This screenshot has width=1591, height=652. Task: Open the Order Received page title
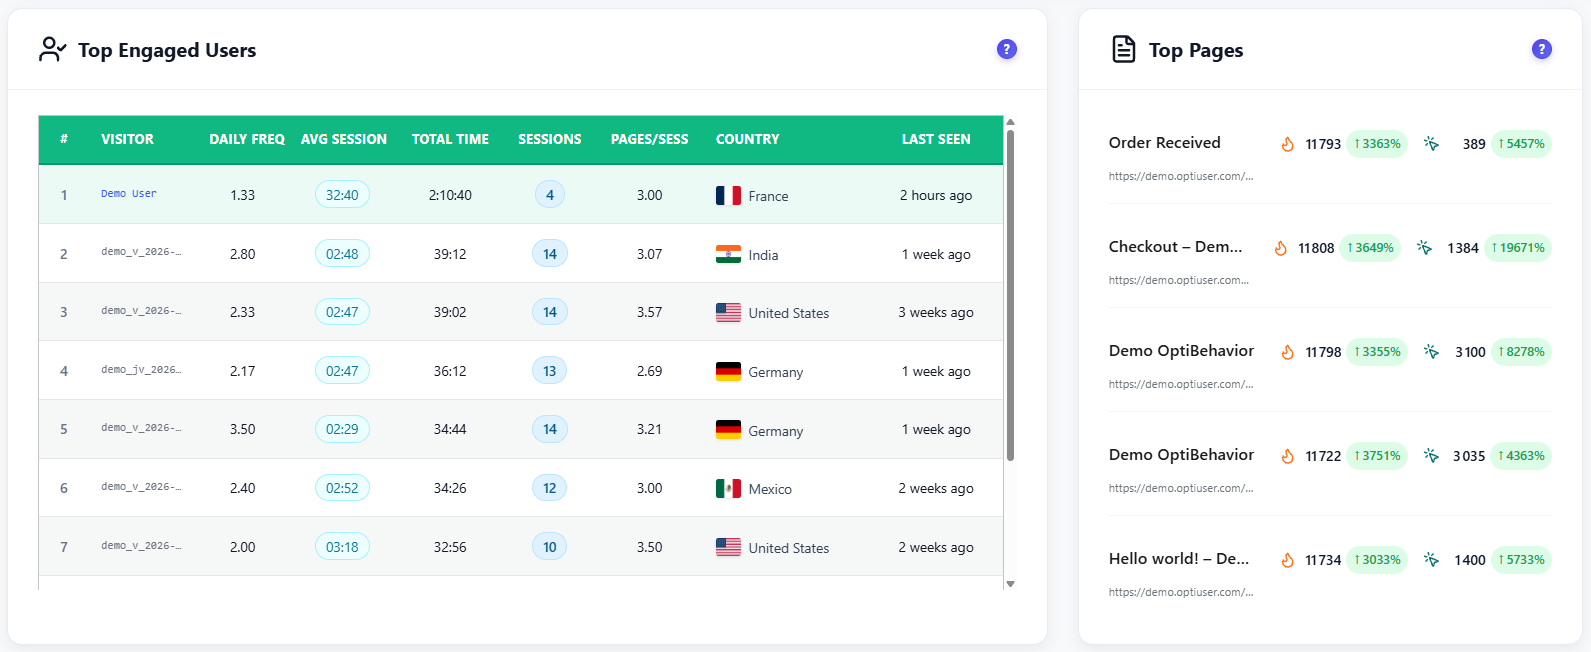pyautogui.click(x=1165, y=143)
